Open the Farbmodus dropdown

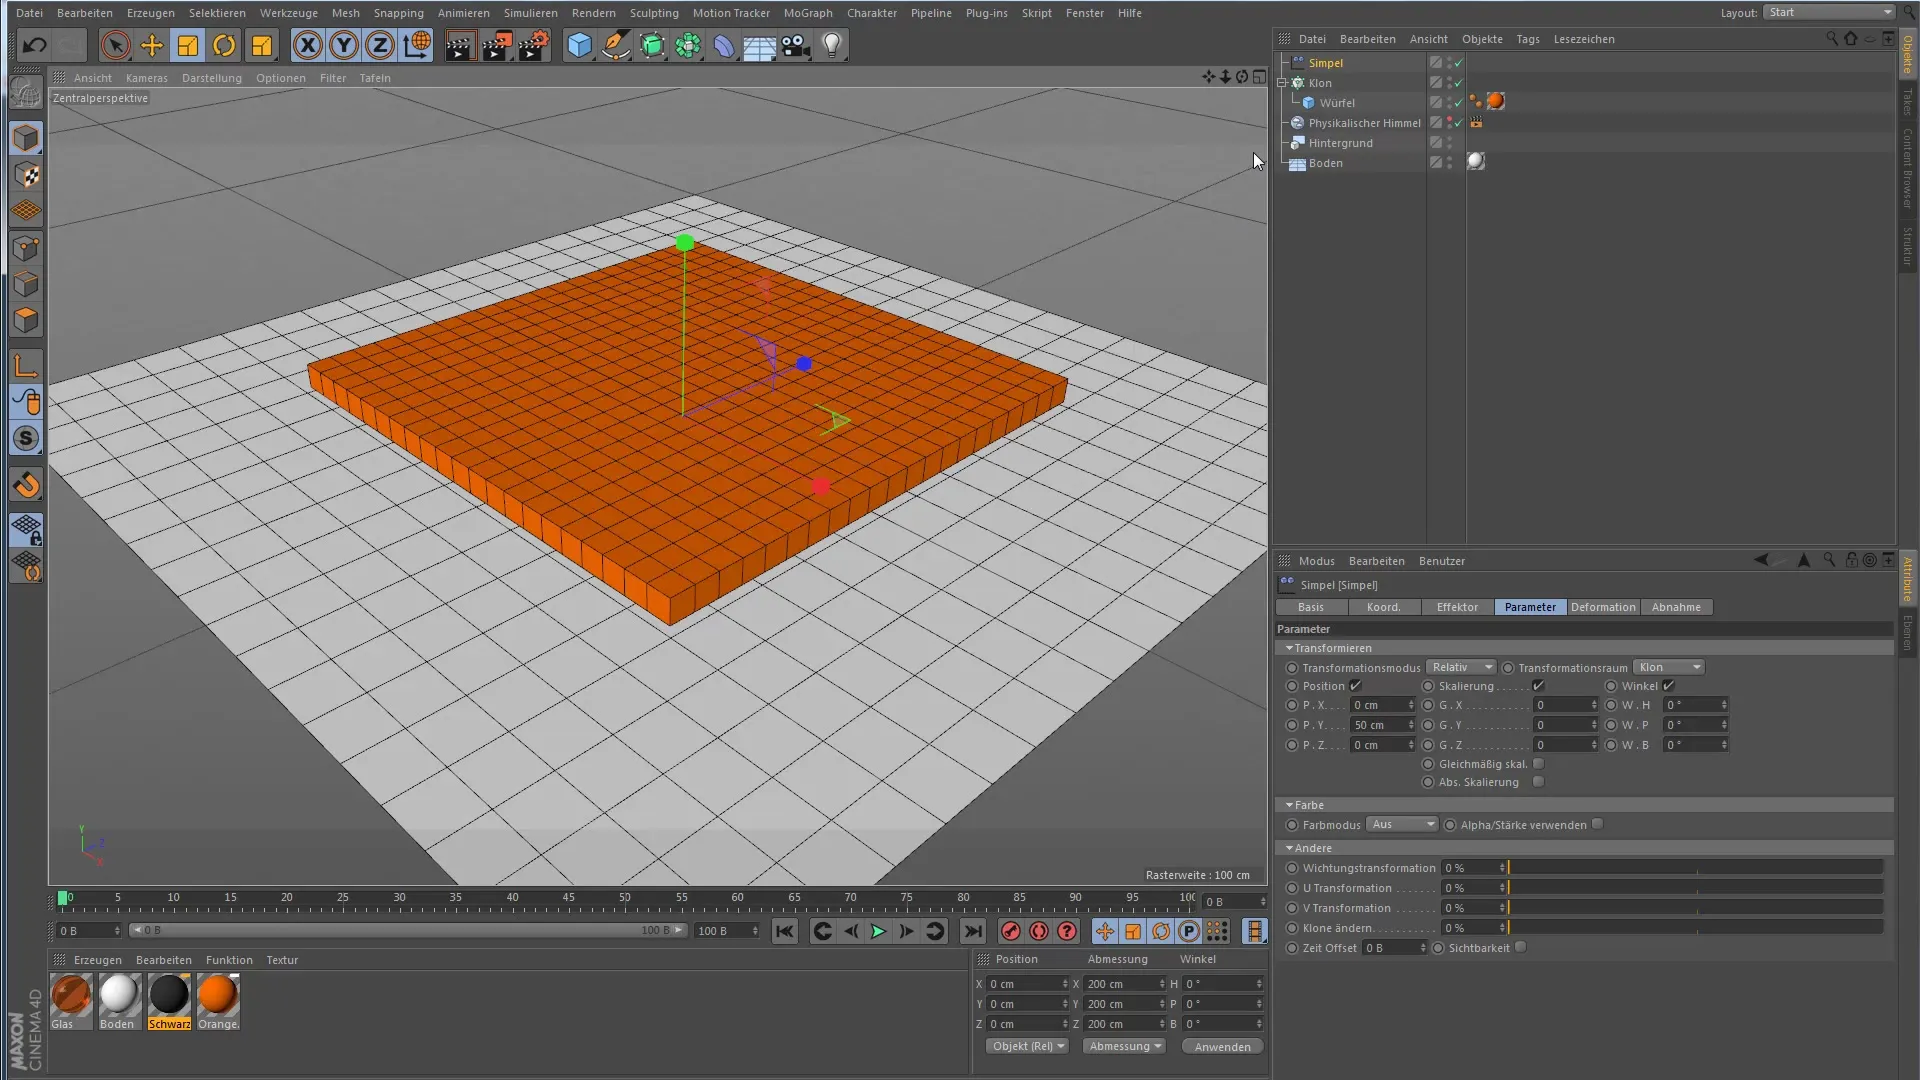1402,824
